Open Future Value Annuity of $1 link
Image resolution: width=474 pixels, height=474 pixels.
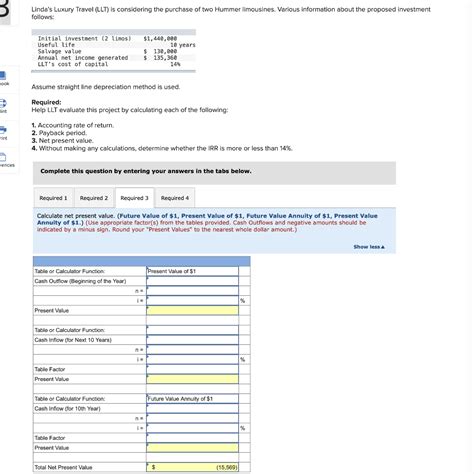[x=289, y=216]
